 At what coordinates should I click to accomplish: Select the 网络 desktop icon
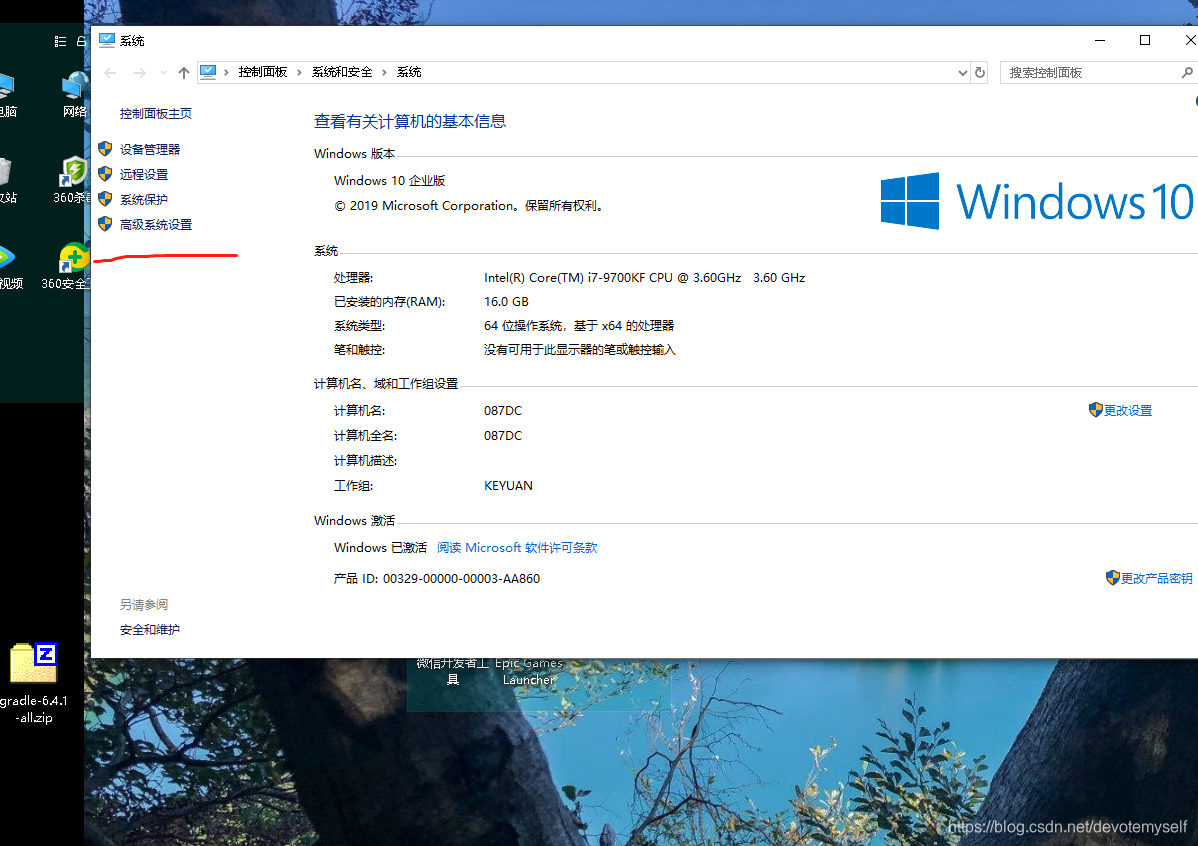point(75,94)
